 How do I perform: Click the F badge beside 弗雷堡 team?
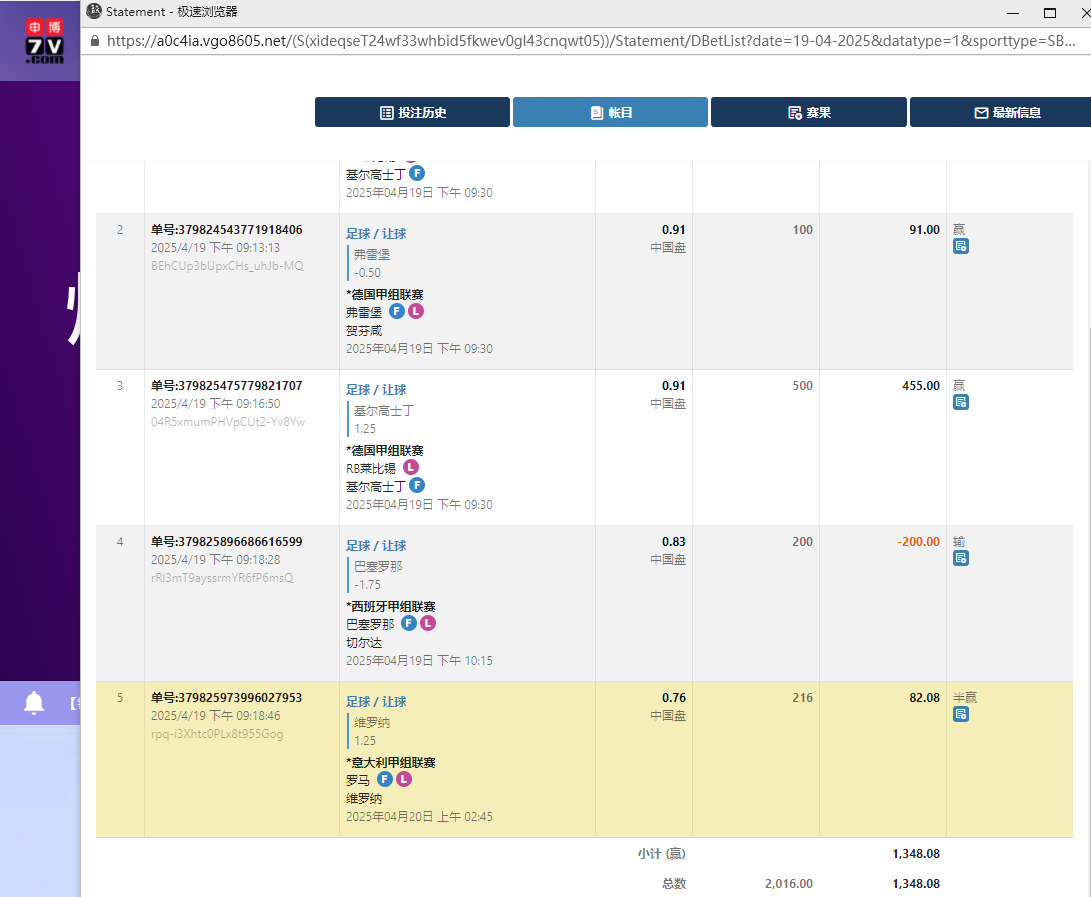[x=396, y=311]
